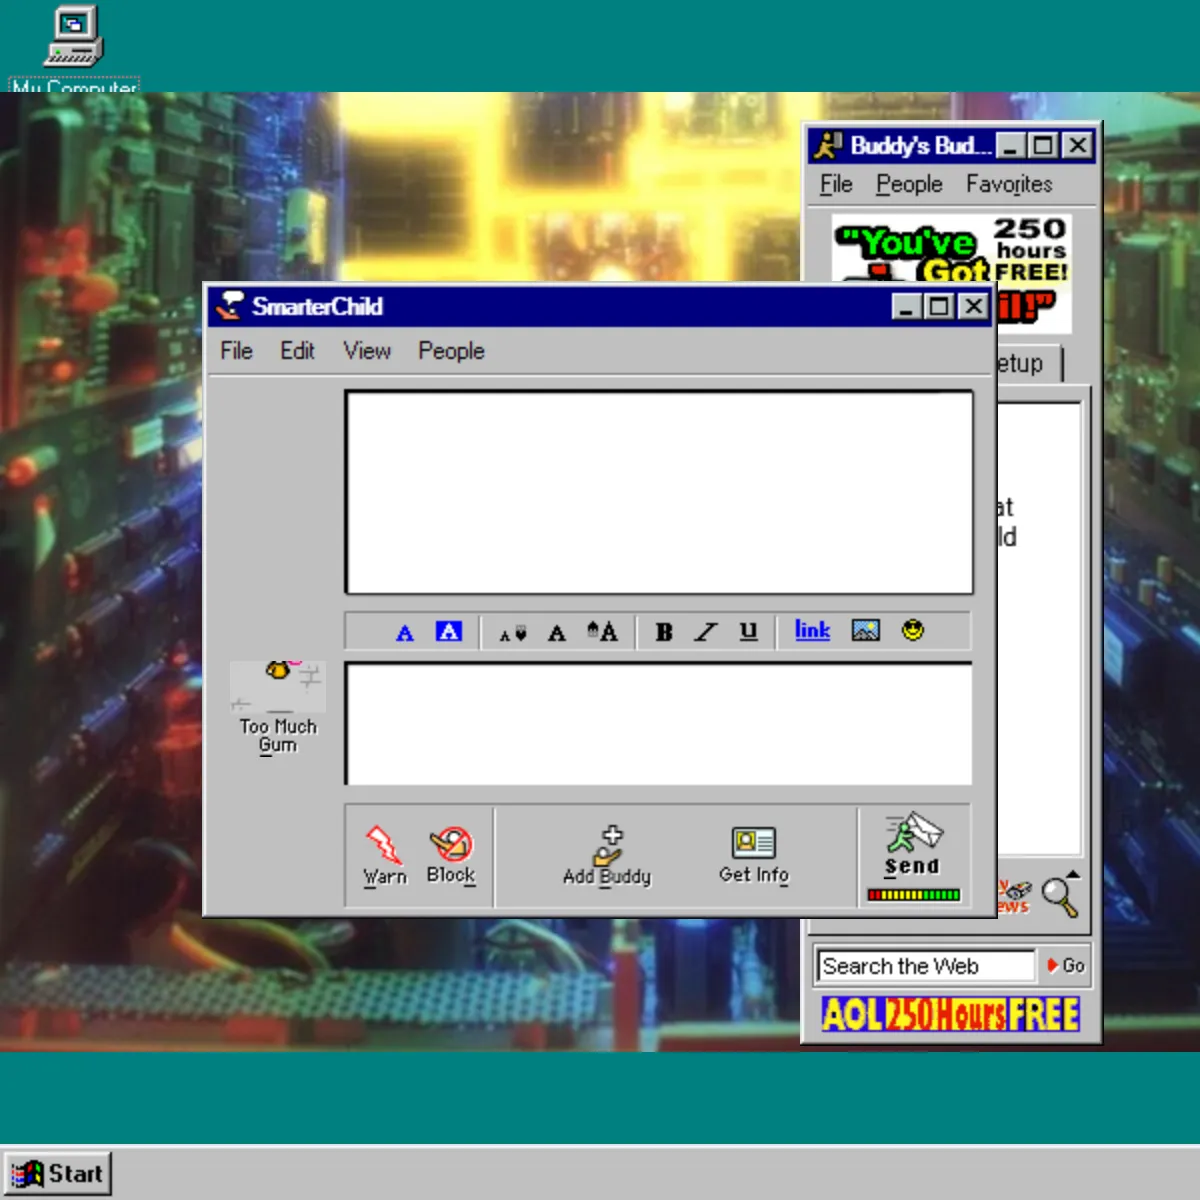The image size is (1200, 1200).
Task: Toggle italic formatting
Action: [706, 632]
